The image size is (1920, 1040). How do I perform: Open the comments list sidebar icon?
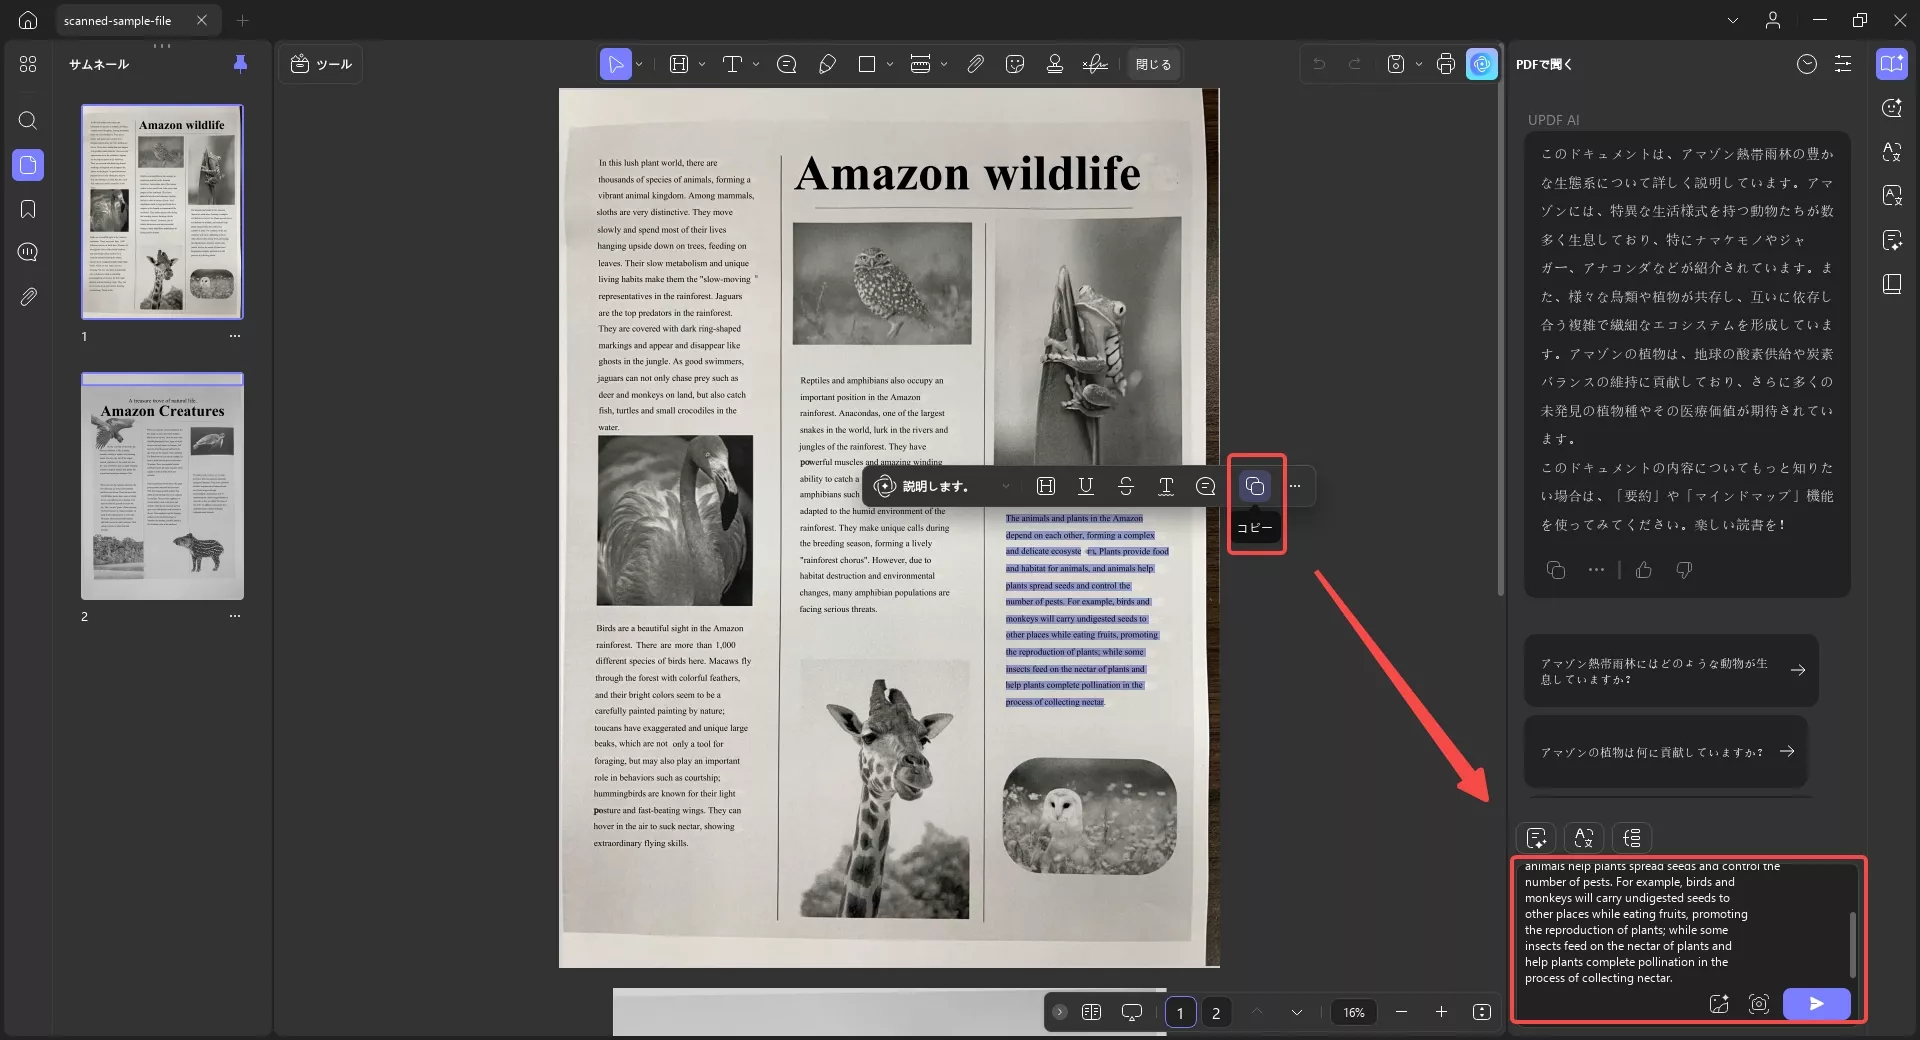pyautogui.click(x=28, y=252)
